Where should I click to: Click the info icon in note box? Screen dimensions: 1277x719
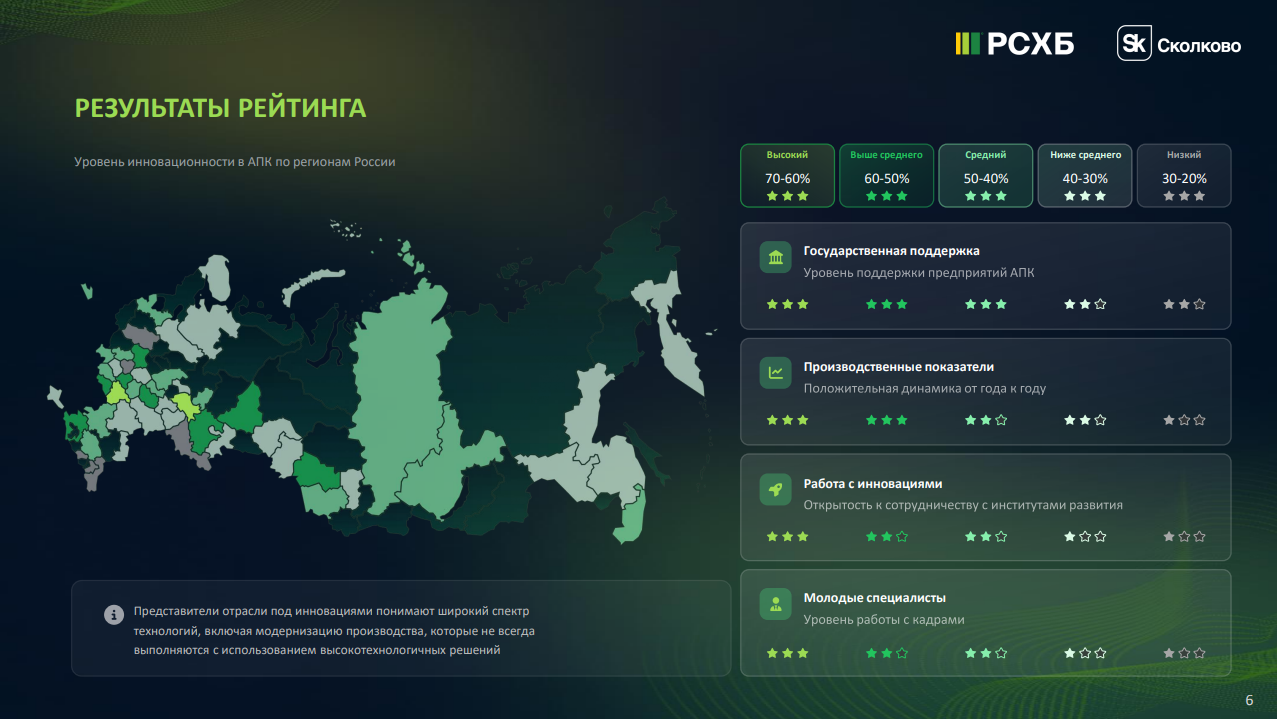(114, 614)
